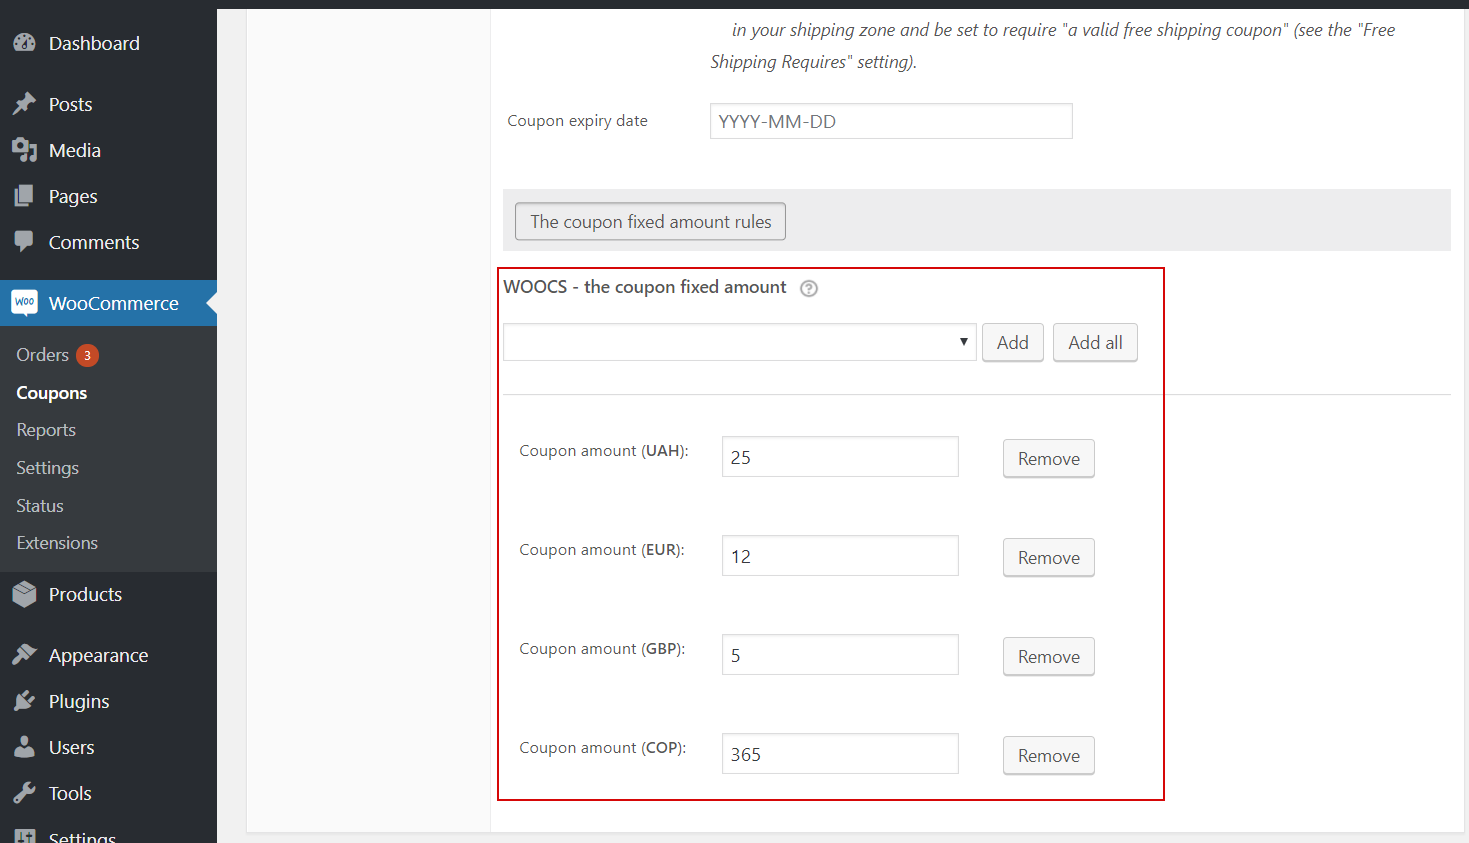The image size is (1469, 843).
Task: Click the WooCommerce woo logo icon
Action: pos(24,302)
